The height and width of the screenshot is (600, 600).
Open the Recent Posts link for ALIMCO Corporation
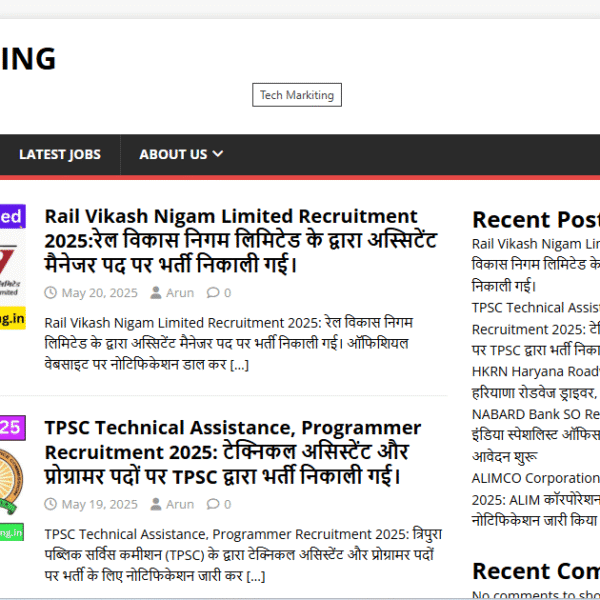coord(536,499)
